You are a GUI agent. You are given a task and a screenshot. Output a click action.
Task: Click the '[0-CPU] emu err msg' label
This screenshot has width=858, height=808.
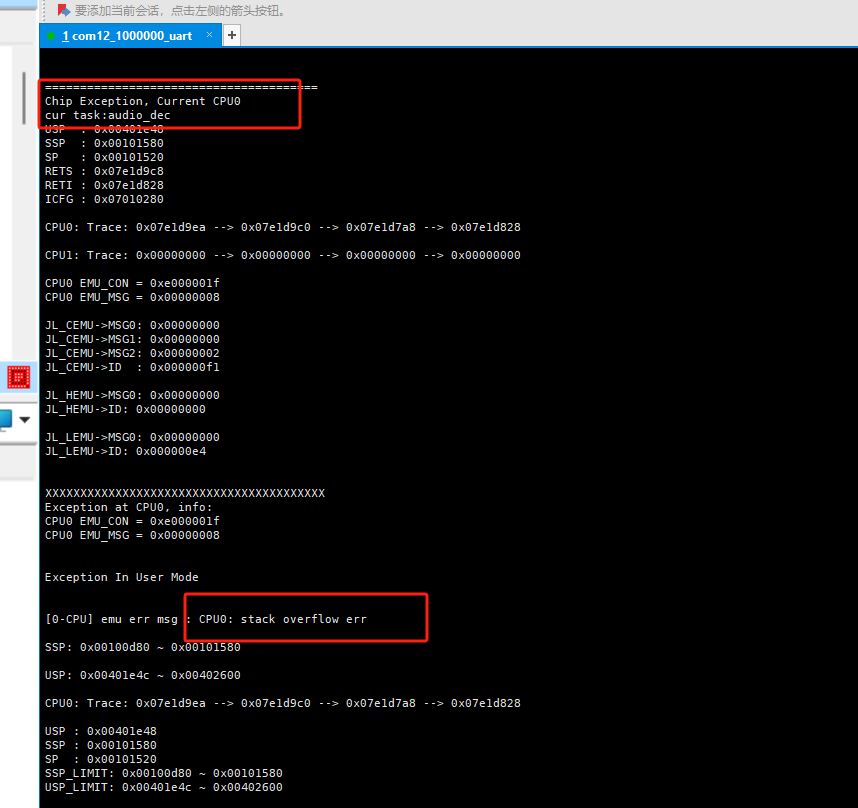[111, 619]
